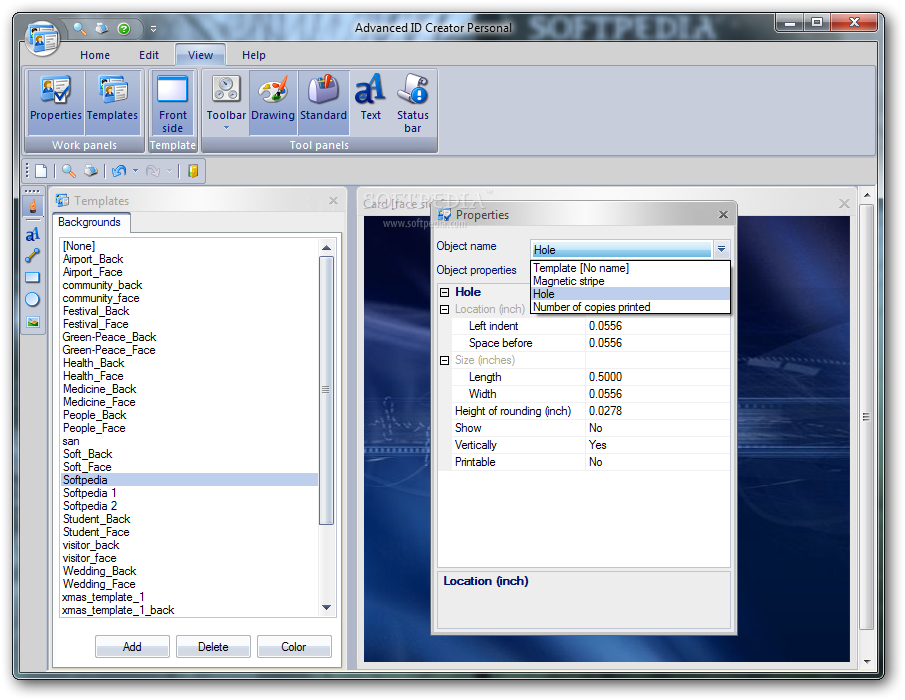Switch to the Front side template
The height and width of the screenshot is (700, 905).
coord(173,103)
